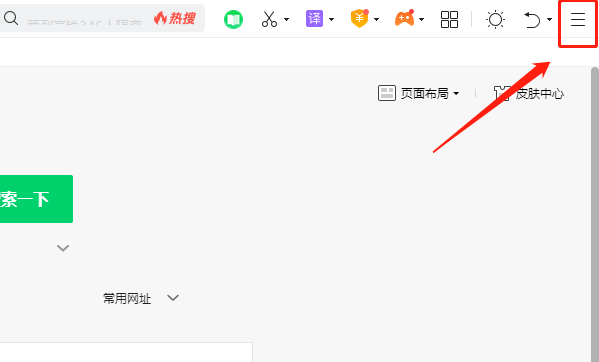
Task: Click the green 搜索一下 search button
Action: [36, 199]
